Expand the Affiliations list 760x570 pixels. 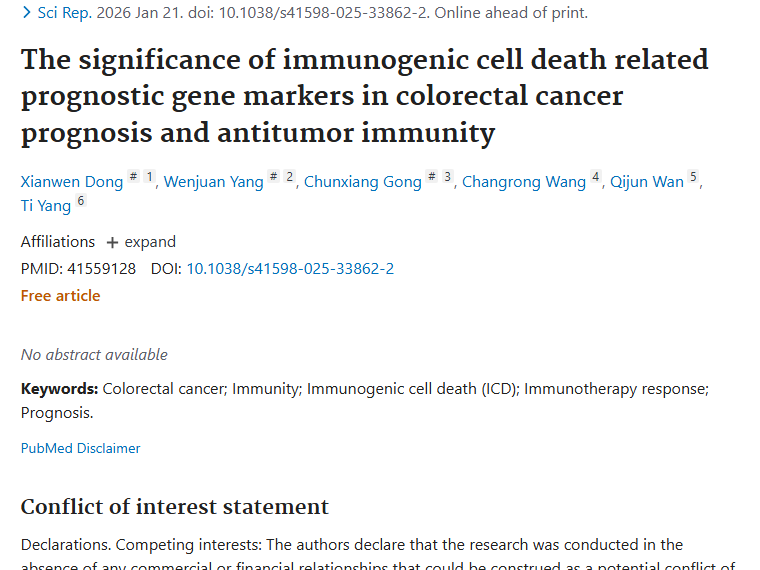(141, 242)
